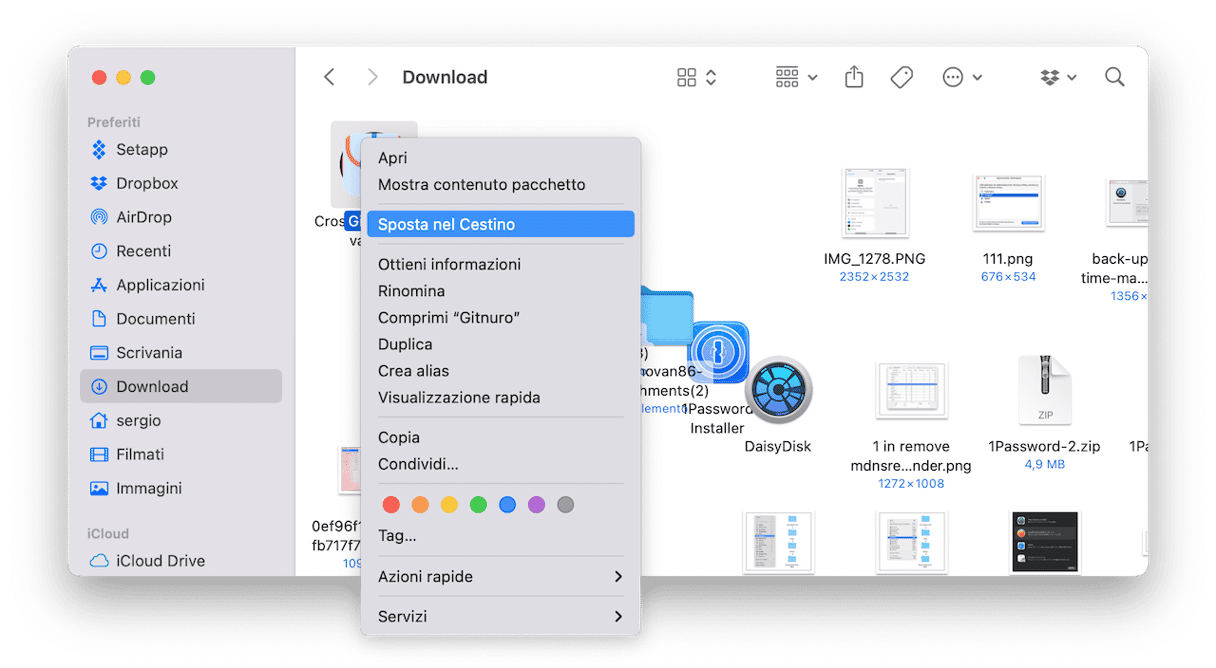Open the Dropbox toolbar dropdown
Viewport: 1216px width, 668px height.
click(x=1057, y=77)
